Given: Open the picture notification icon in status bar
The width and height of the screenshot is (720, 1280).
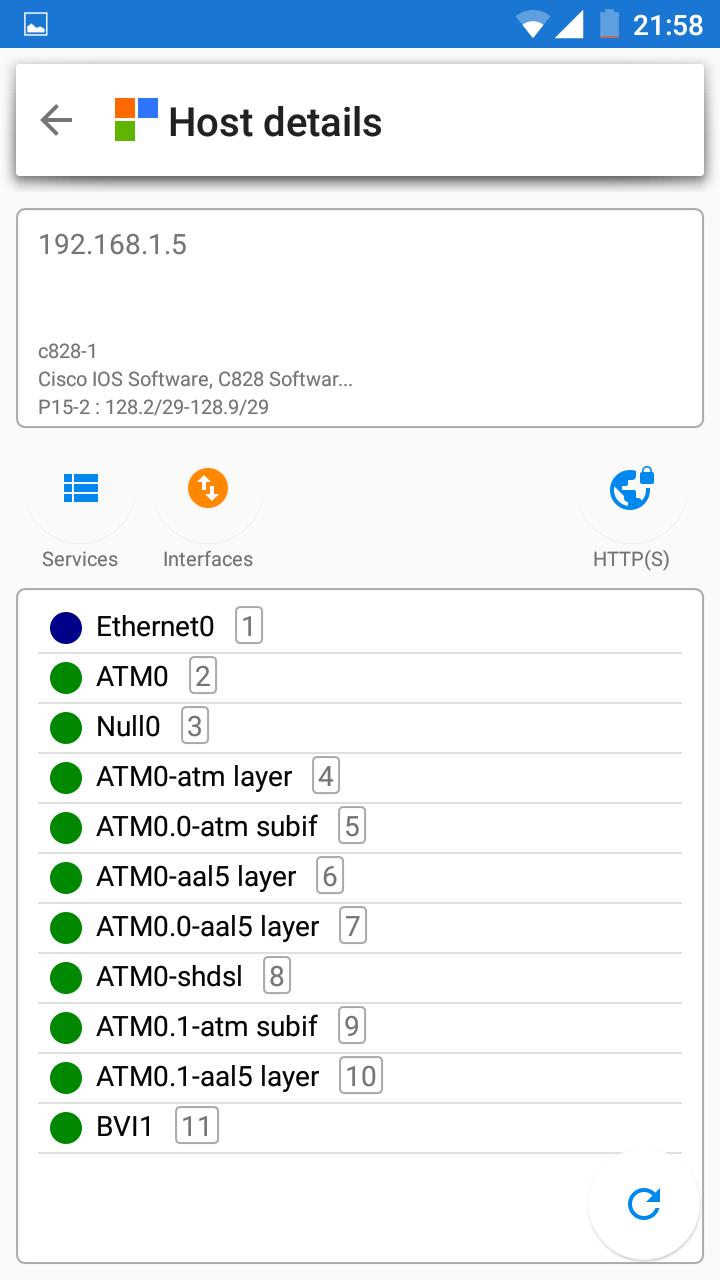Looking at the screenshot, I should (36, 24).
